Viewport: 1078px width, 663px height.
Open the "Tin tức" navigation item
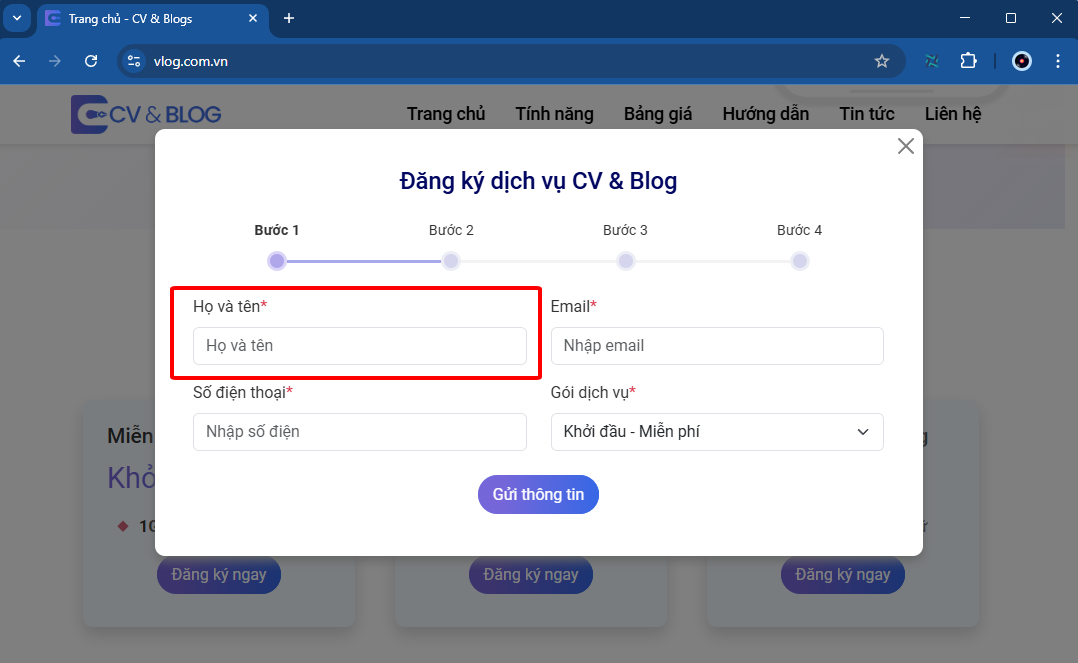[x=866, y=113]
